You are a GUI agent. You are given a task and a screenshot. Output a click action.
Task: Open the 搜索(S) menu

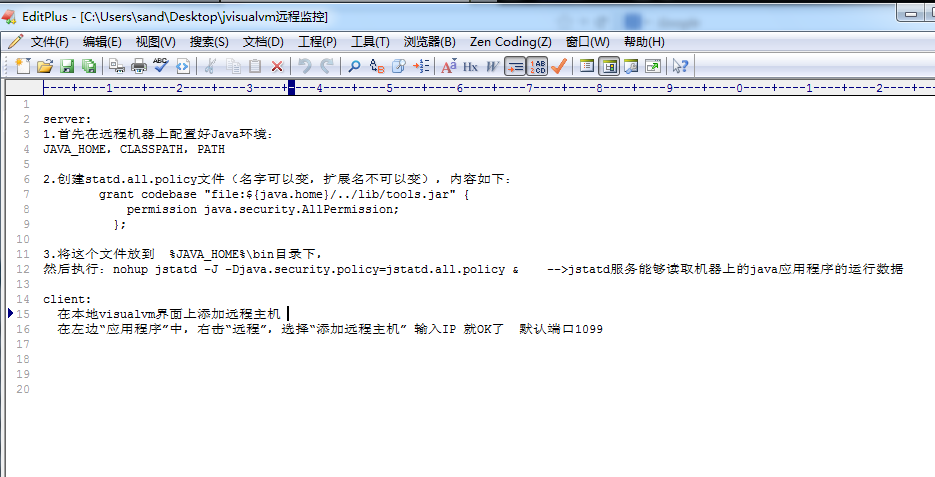coord(209,42)
